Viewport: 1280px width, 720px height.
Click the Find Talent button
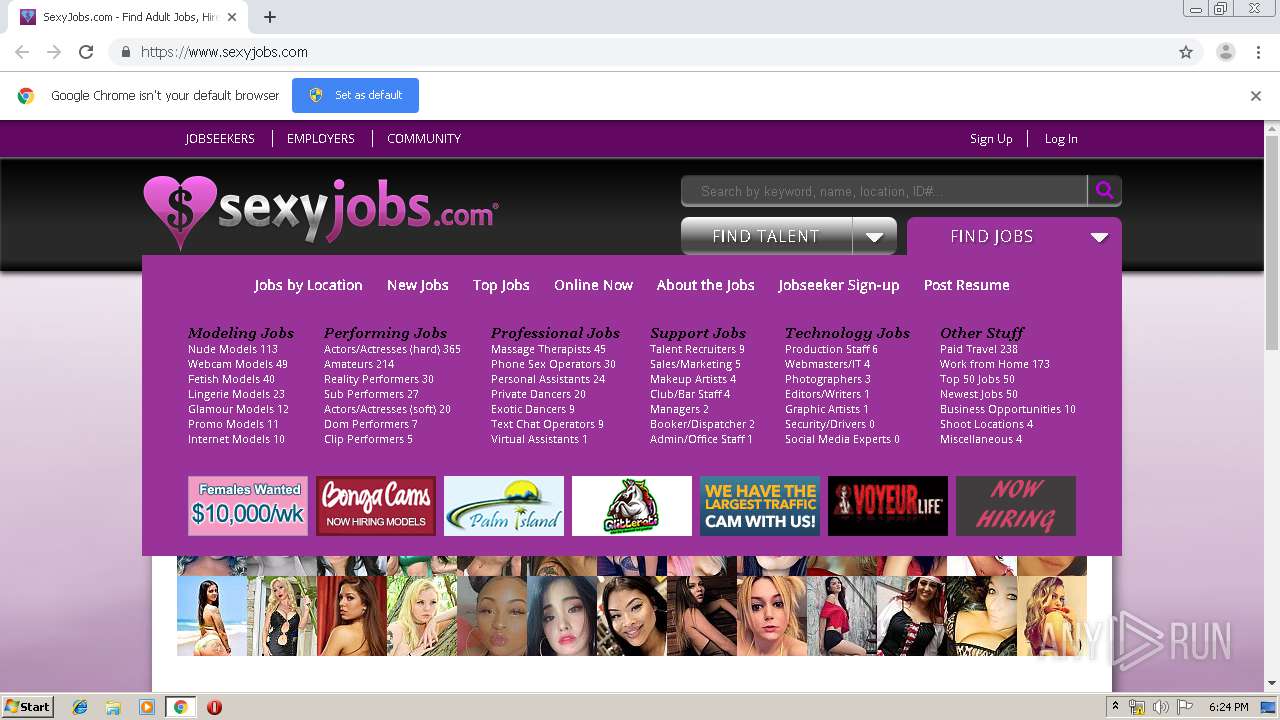point(766,237)
